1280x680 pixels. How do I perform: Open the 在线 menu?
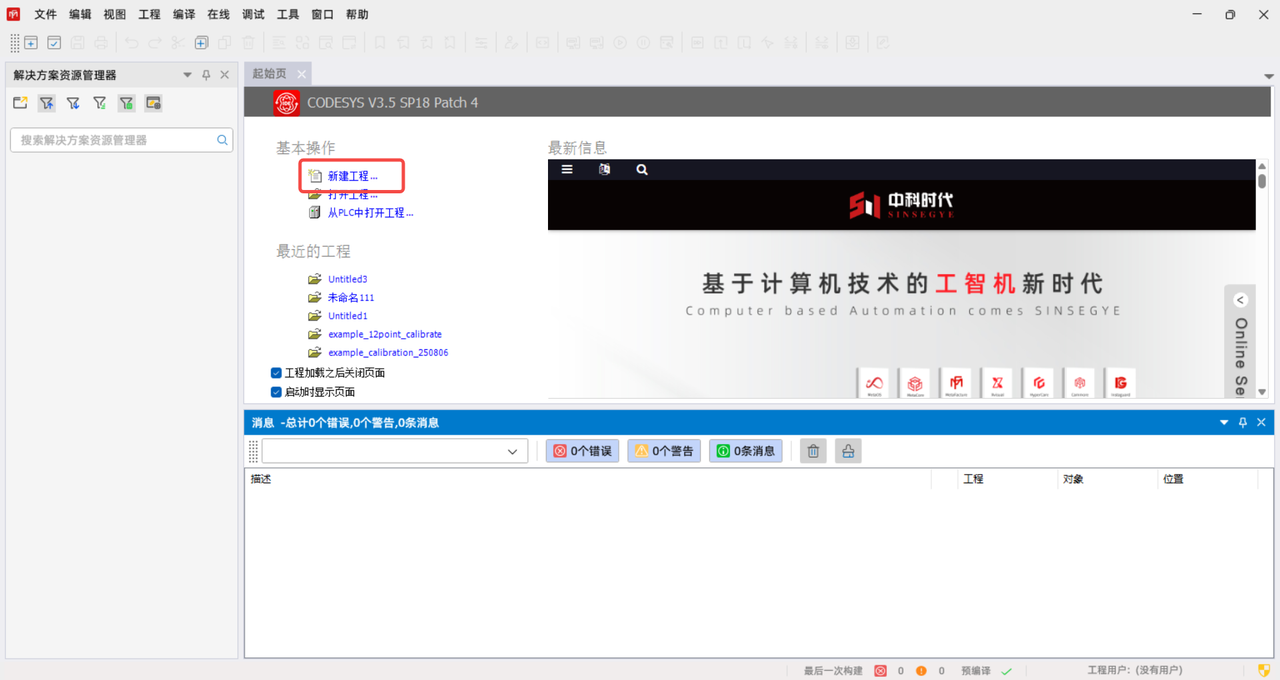click(x=218, y=15)
